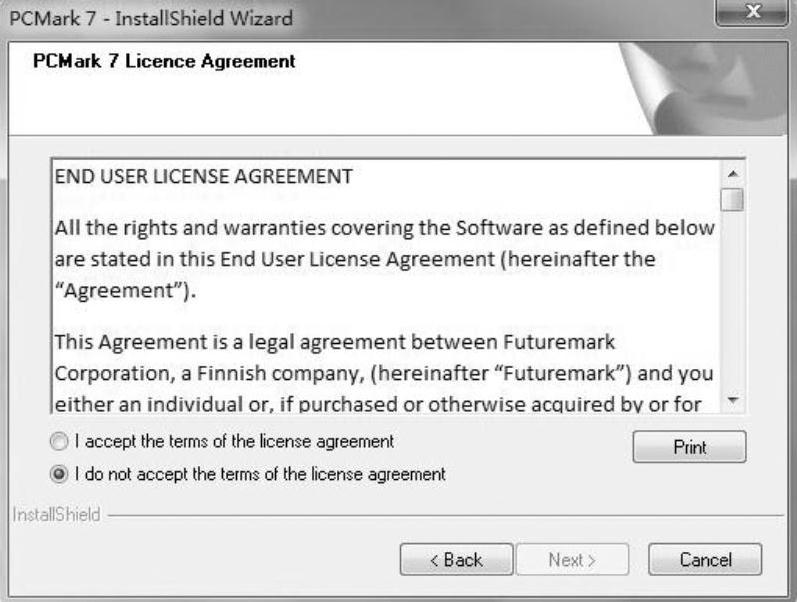Click the 'All the rights and warranties' paragraph
797x602 pixels.
tap(385, 228)
